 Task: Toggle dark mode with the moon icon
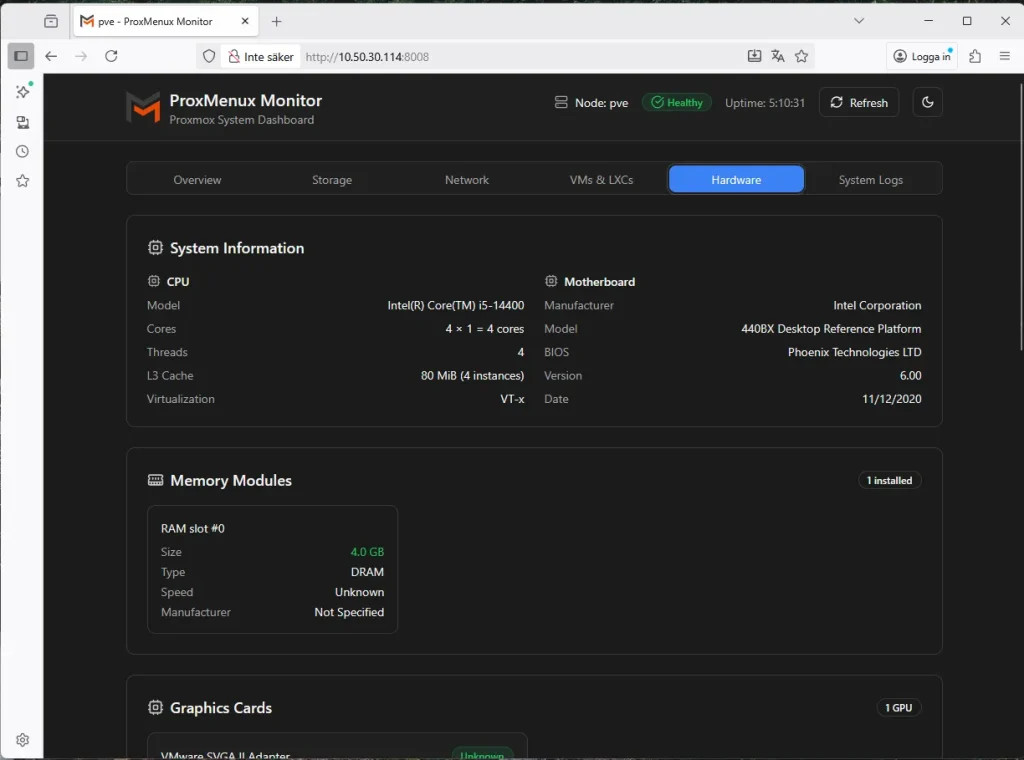[927, 102]
